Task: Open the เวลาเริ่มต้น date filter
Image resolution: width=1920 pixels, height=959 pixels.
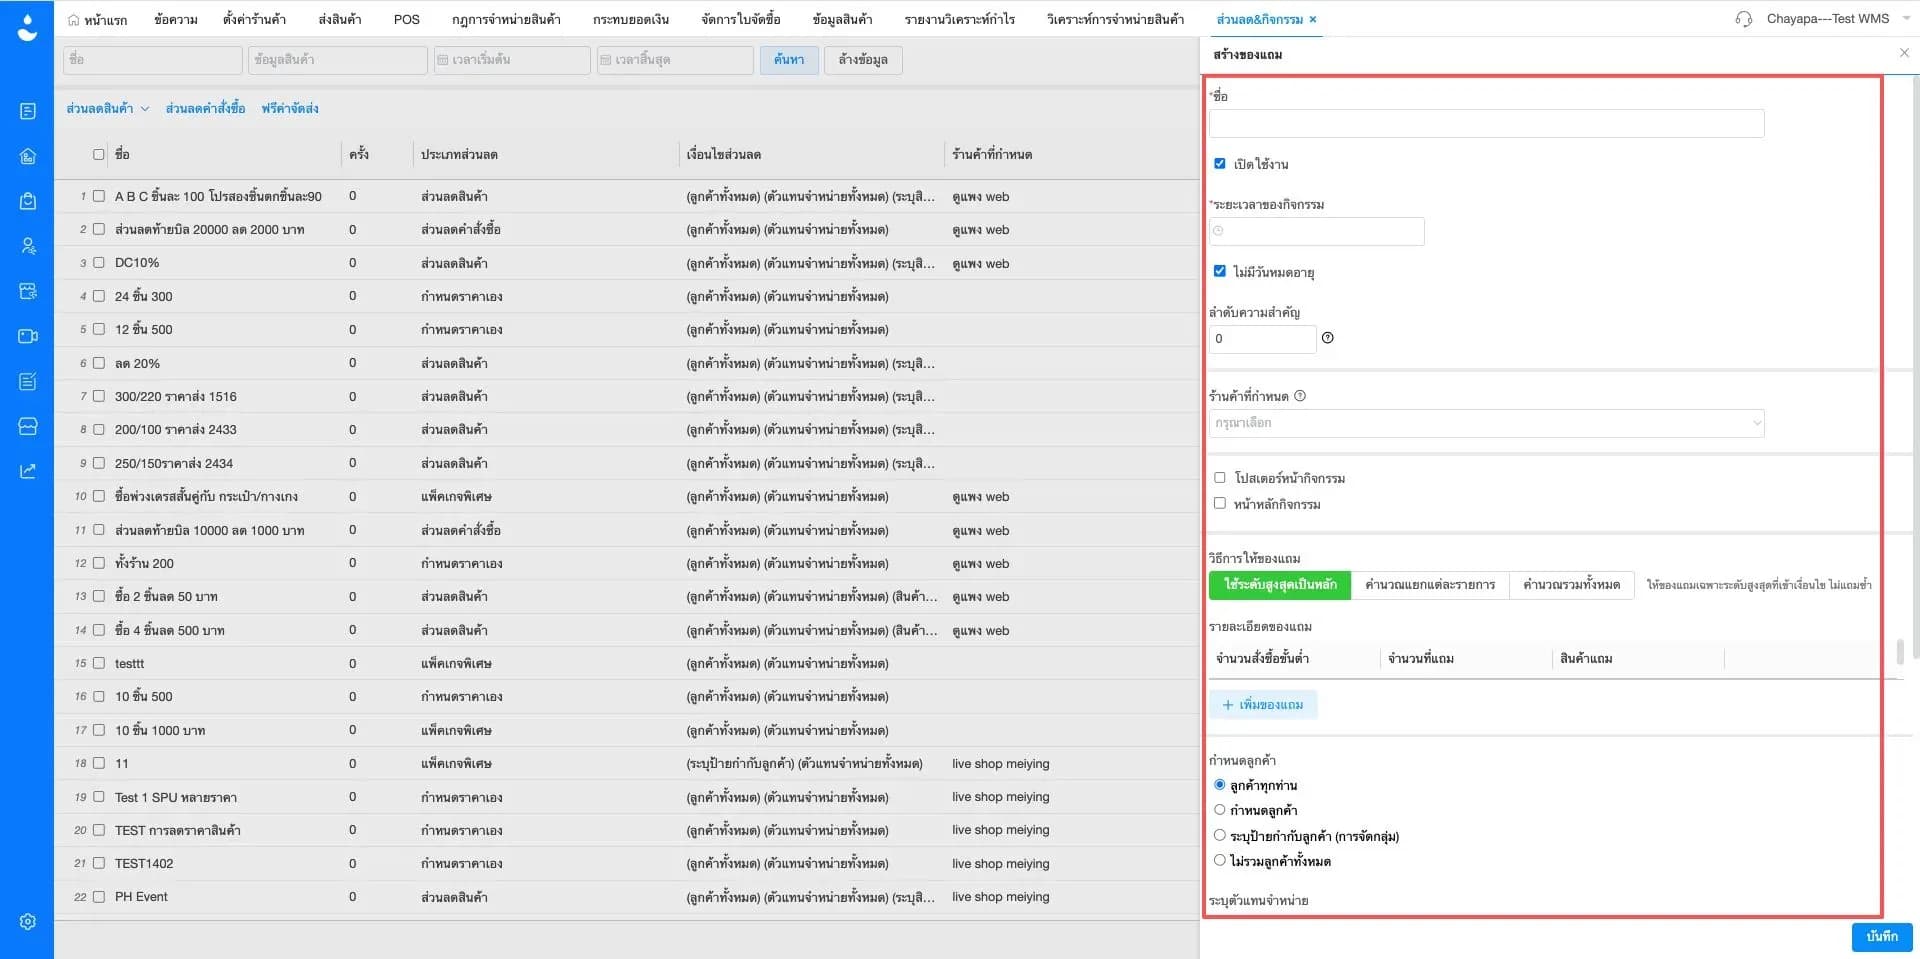Action: 511,60
